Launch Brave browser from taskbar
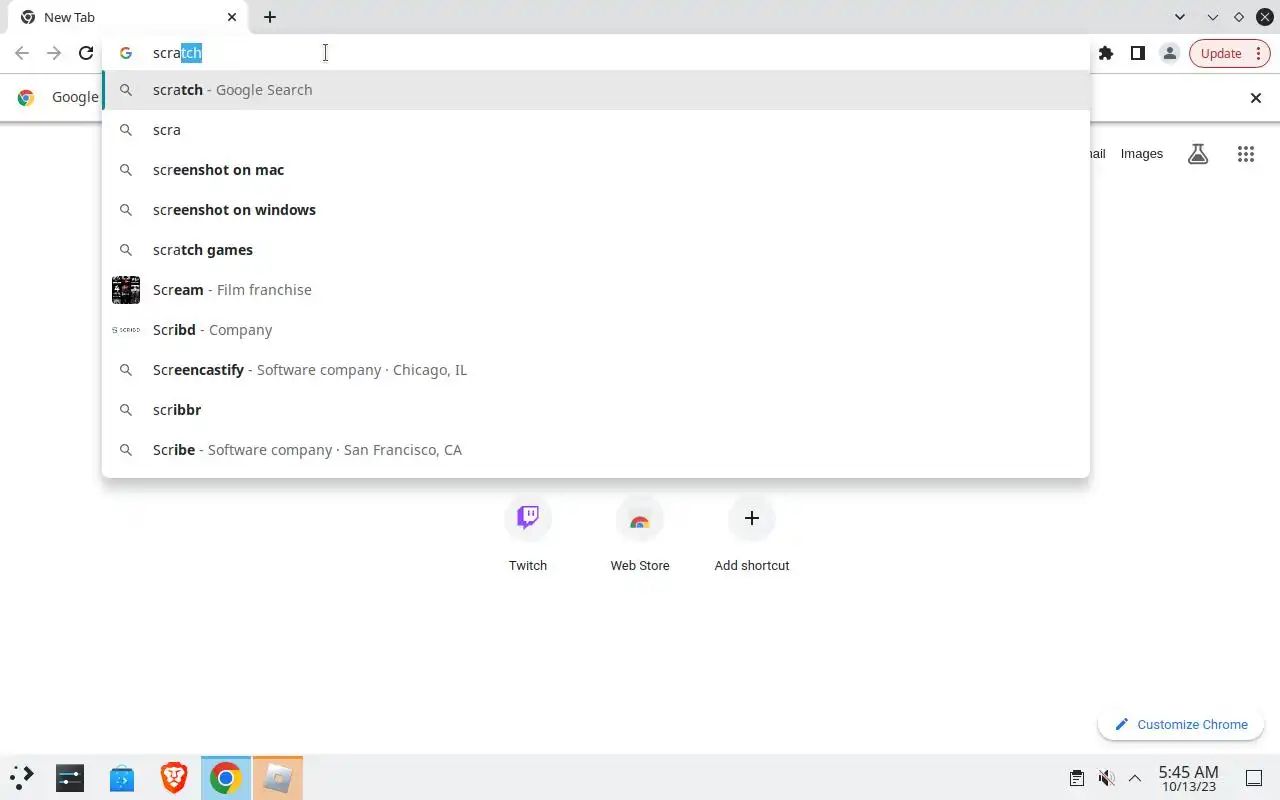1280x800 pixels. [174, 777]
